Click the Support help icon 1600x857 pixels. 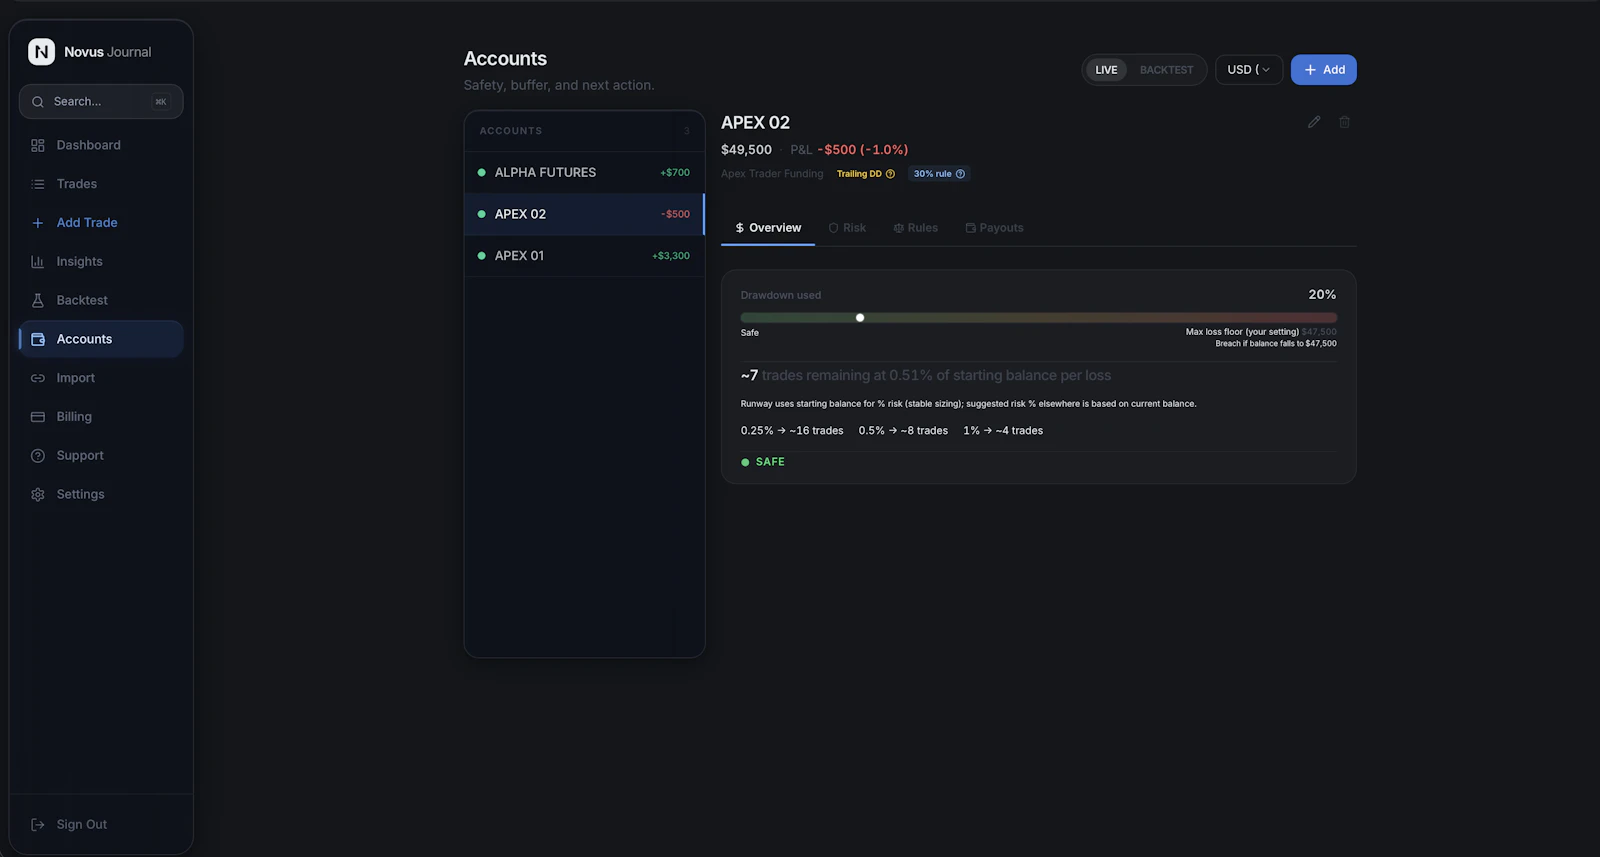point(38,456)
